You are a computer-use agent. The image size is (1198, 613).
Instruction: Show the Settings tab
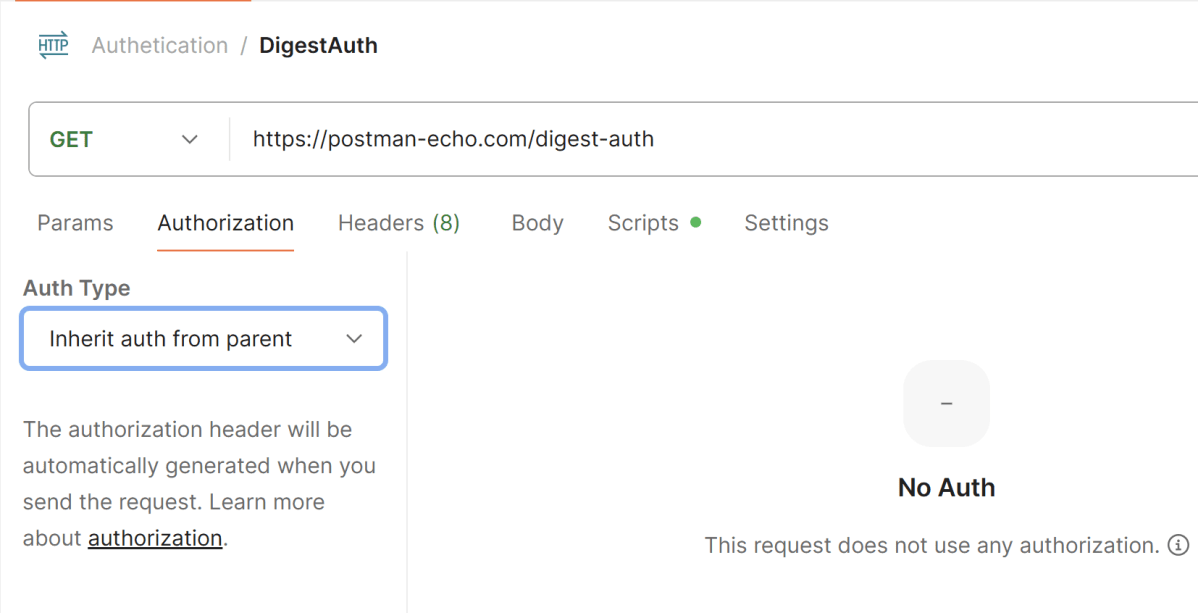786,223
